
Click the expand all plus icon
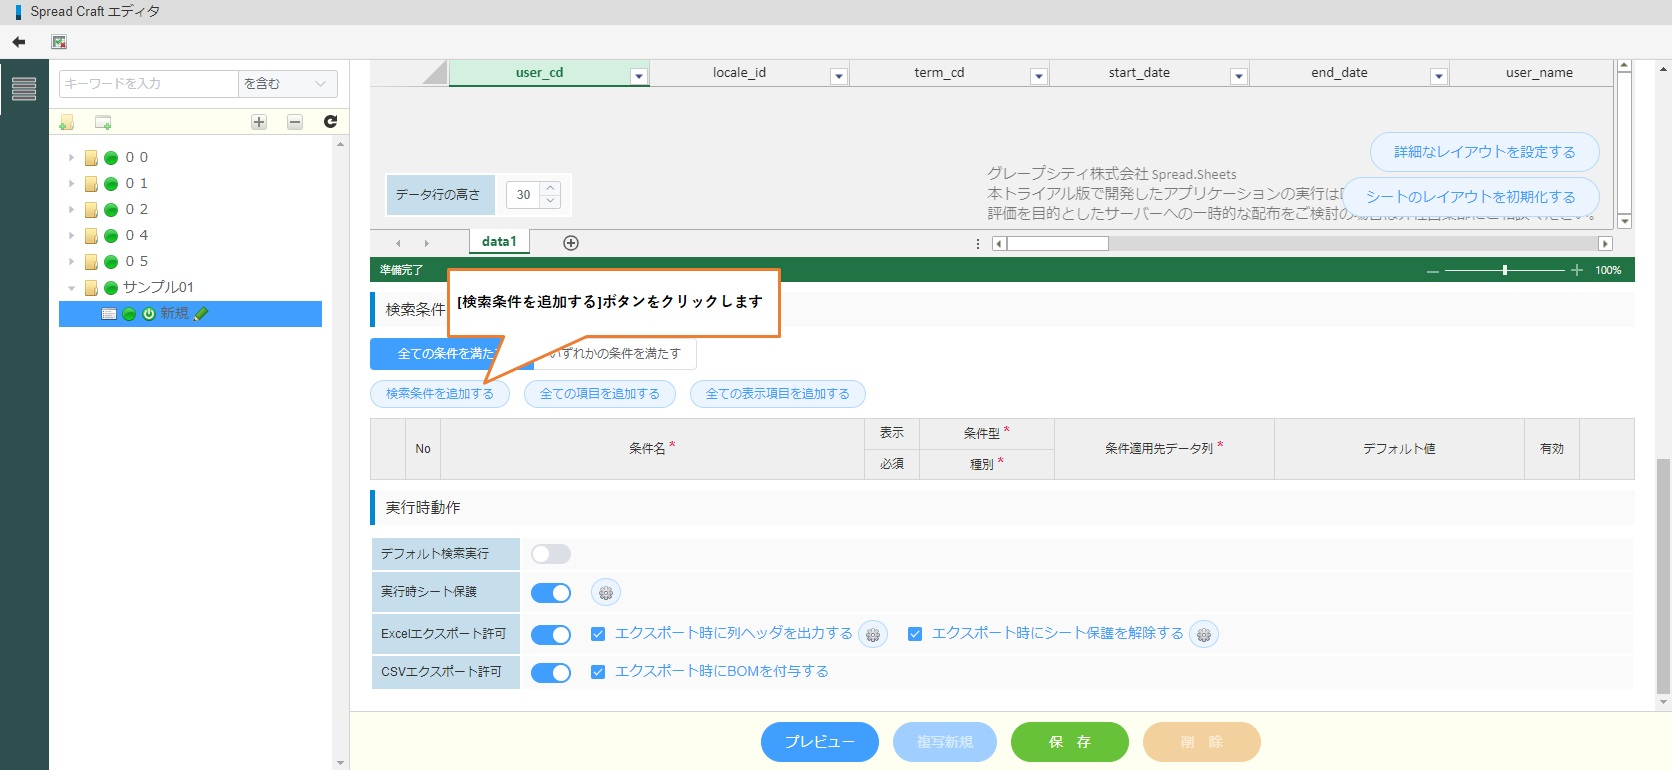click(259, 122)
